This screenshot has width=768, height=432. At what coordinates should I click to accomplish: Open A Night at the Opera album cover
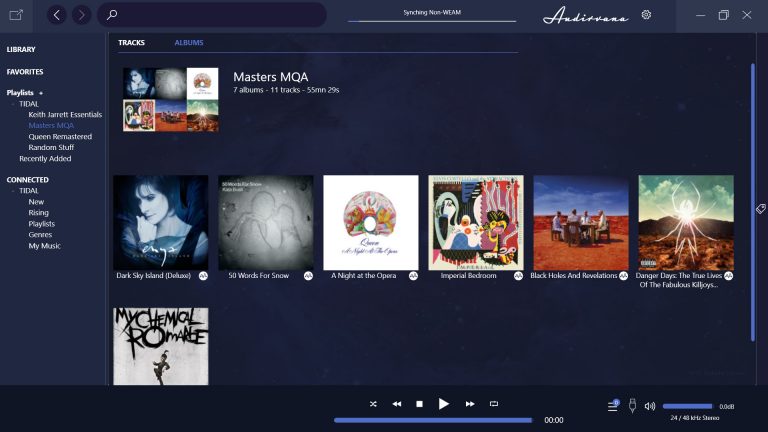[371, 223]
